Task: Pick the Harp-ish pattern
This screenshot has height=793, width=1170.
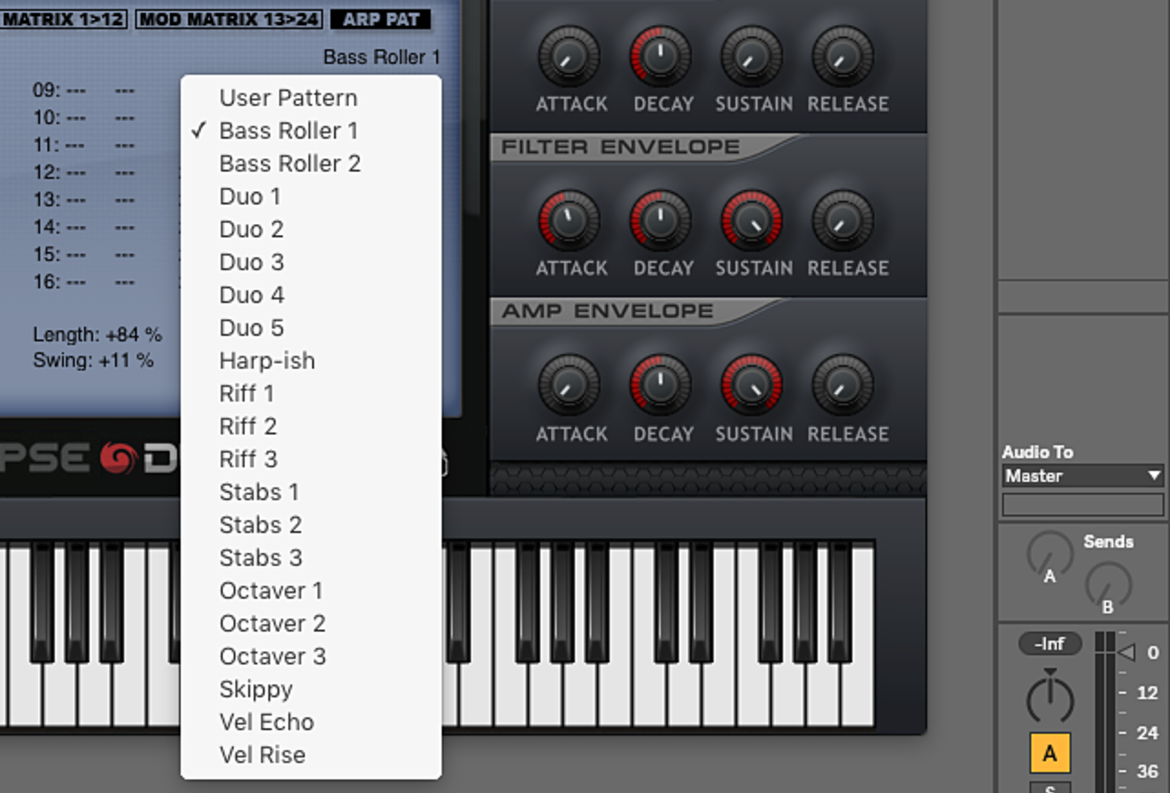Action: click(311, 360)
